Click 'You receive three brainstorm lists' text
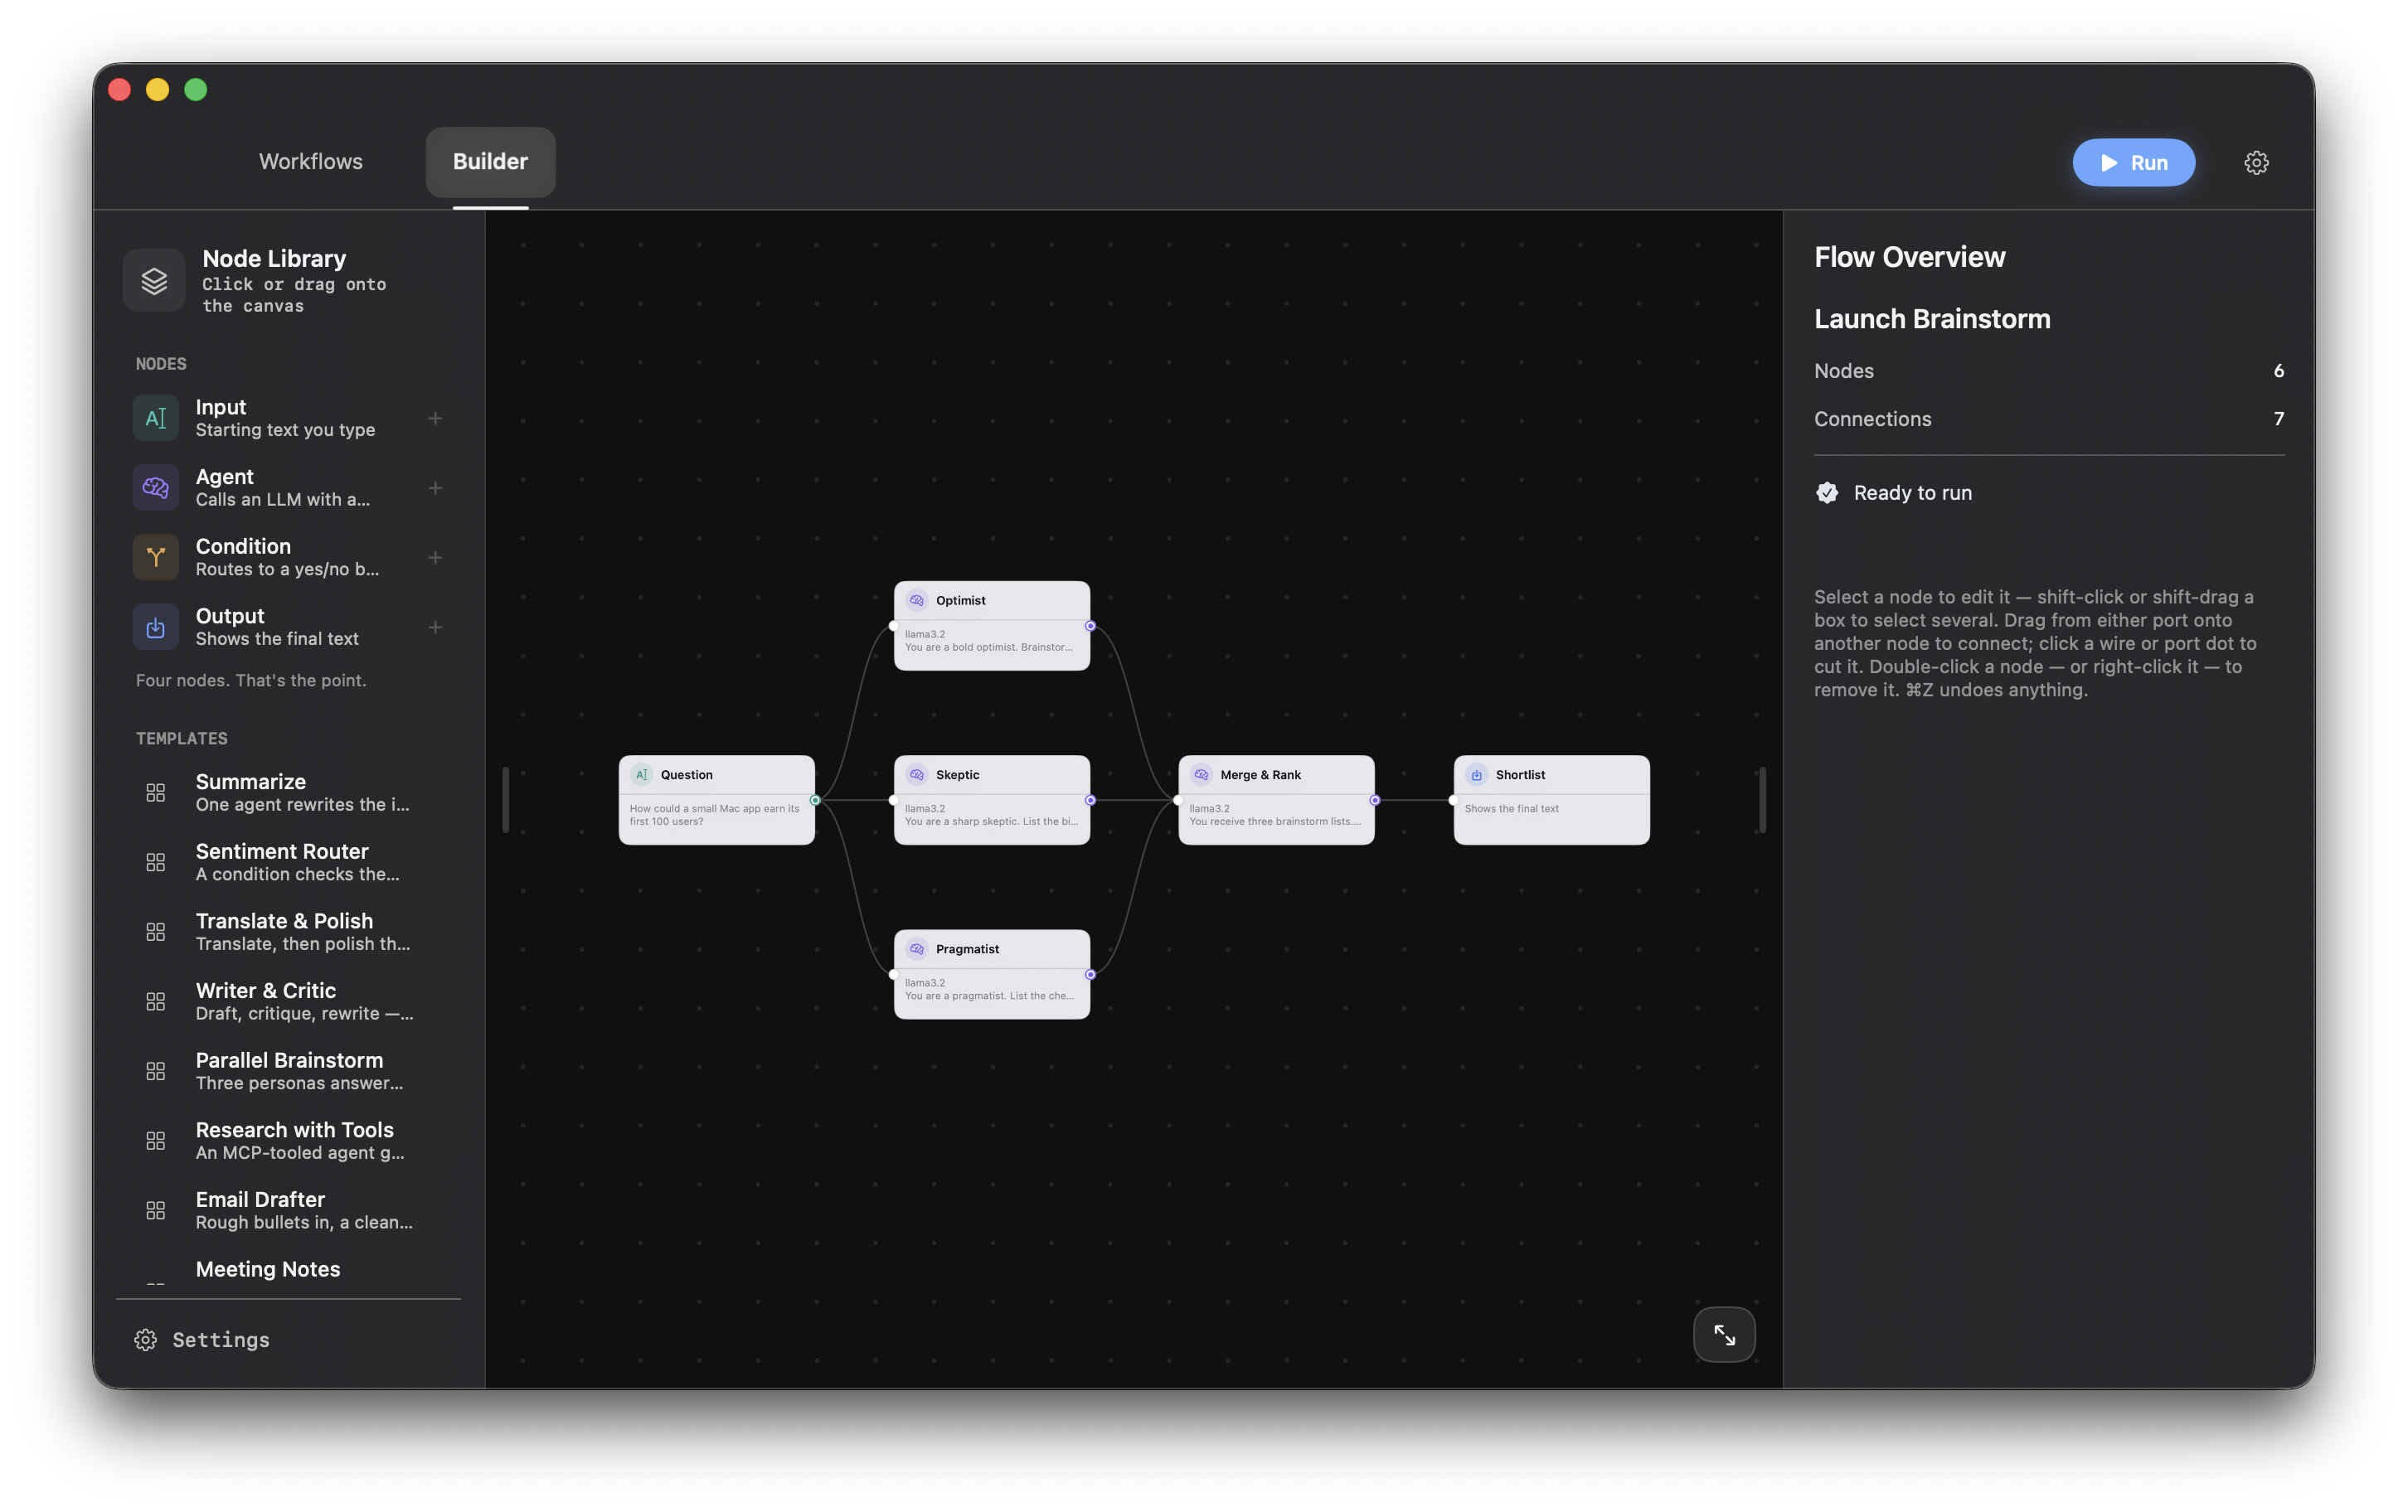Image resolution: width=2408 pixels, height=1512 pixels. [x=1275, y=821]
